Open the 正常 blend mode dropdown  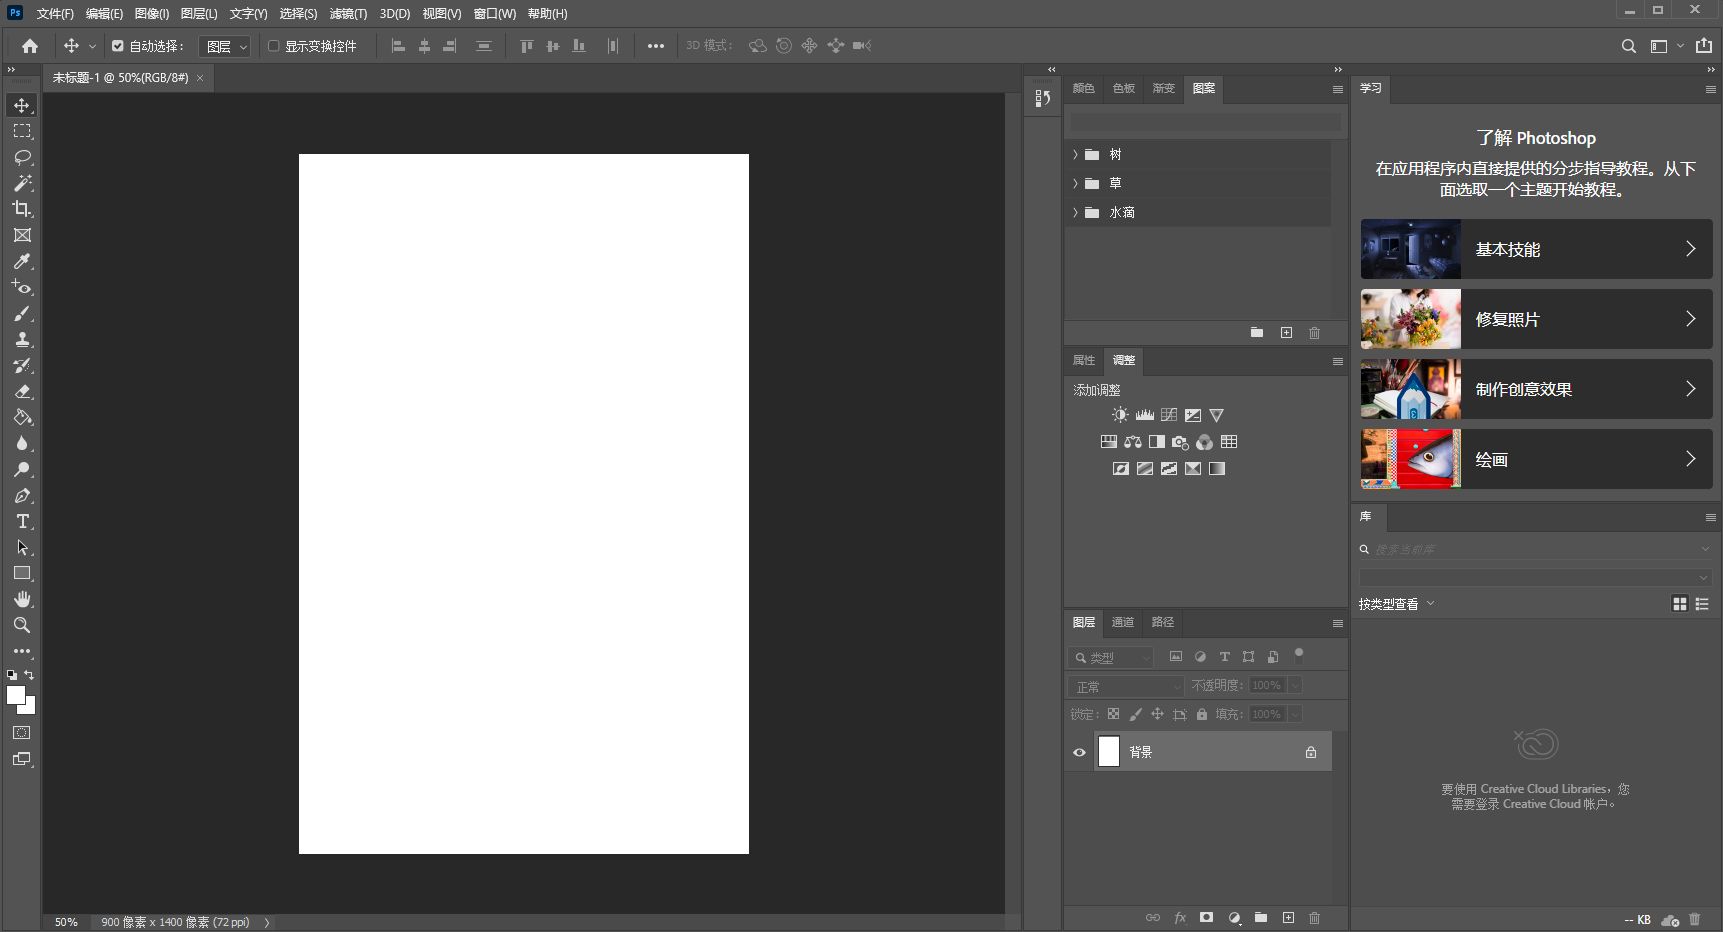1126,686
